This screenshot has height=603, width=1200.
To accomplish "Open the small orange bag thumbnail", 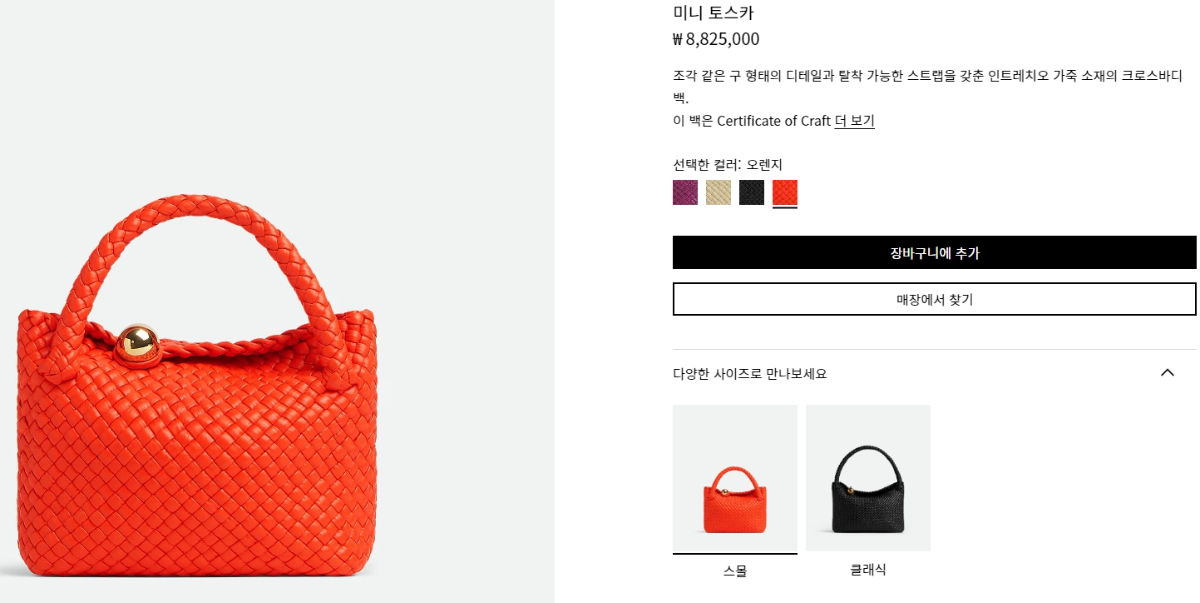I will [x=735, y=478].
